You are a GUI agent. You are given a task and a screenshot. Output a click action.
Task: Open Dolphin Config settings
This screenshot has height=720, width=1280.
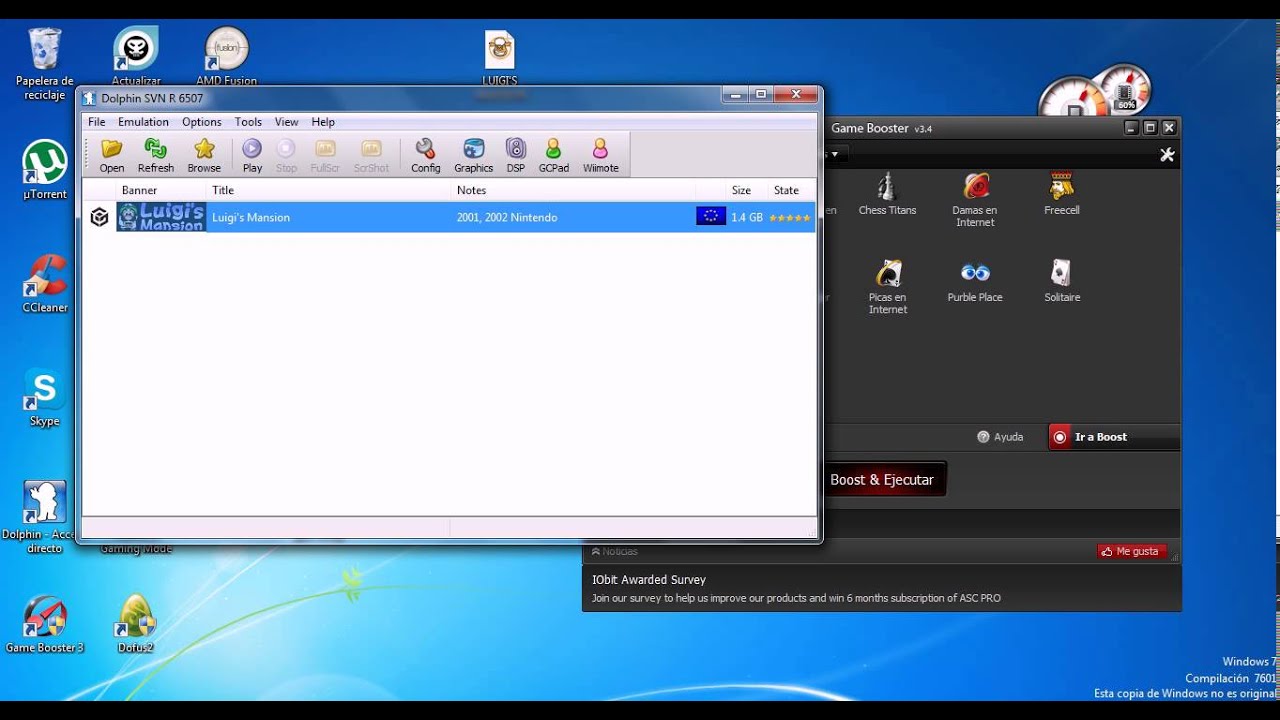425,156
